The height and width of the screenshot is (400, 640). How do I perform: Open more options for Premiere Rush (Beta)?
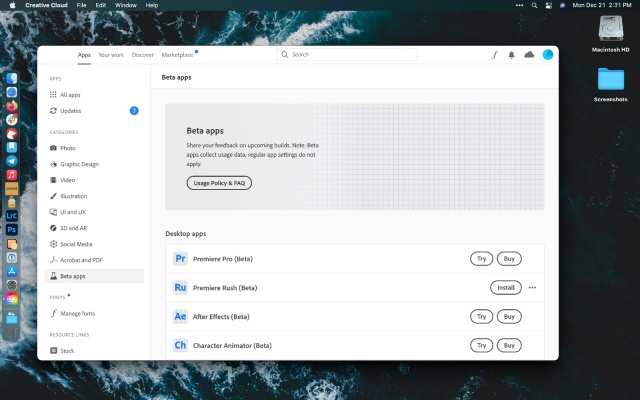pyautogui.click(x=532, y=287)
